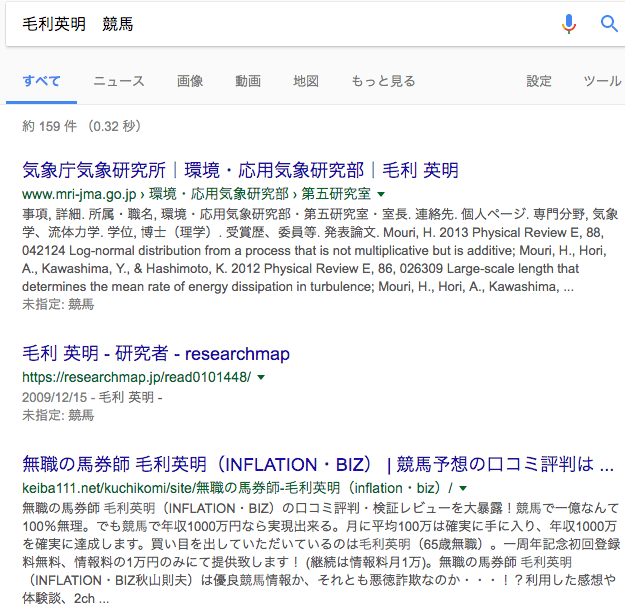Image resolution: width=625 pixels, height=612 pixels.
Task: Click the keiba111.net/kuchikomi URL text
Action: [x=238, y=488]
